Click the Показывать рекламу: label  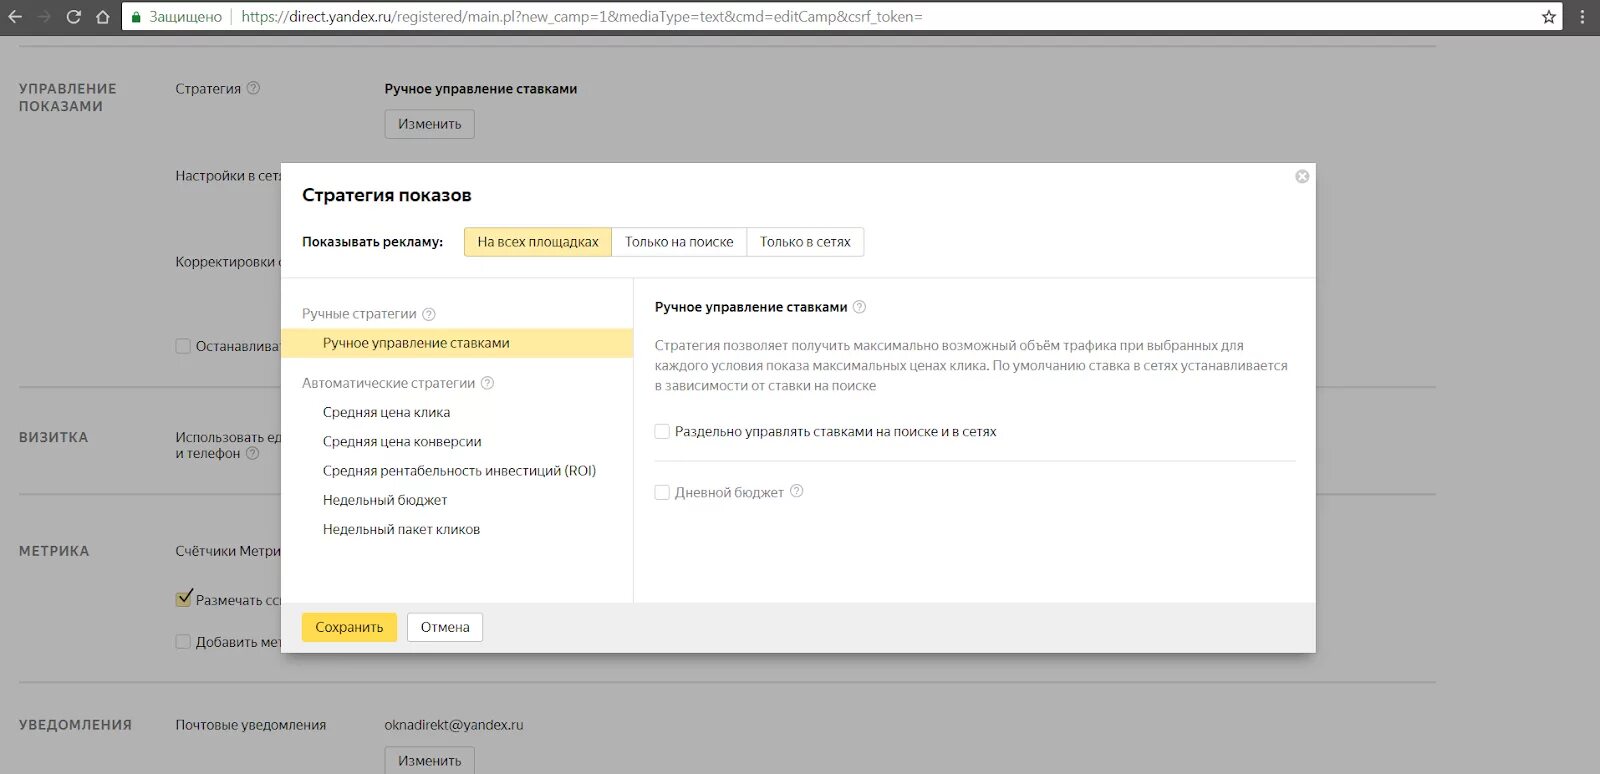tap(372, 242)
